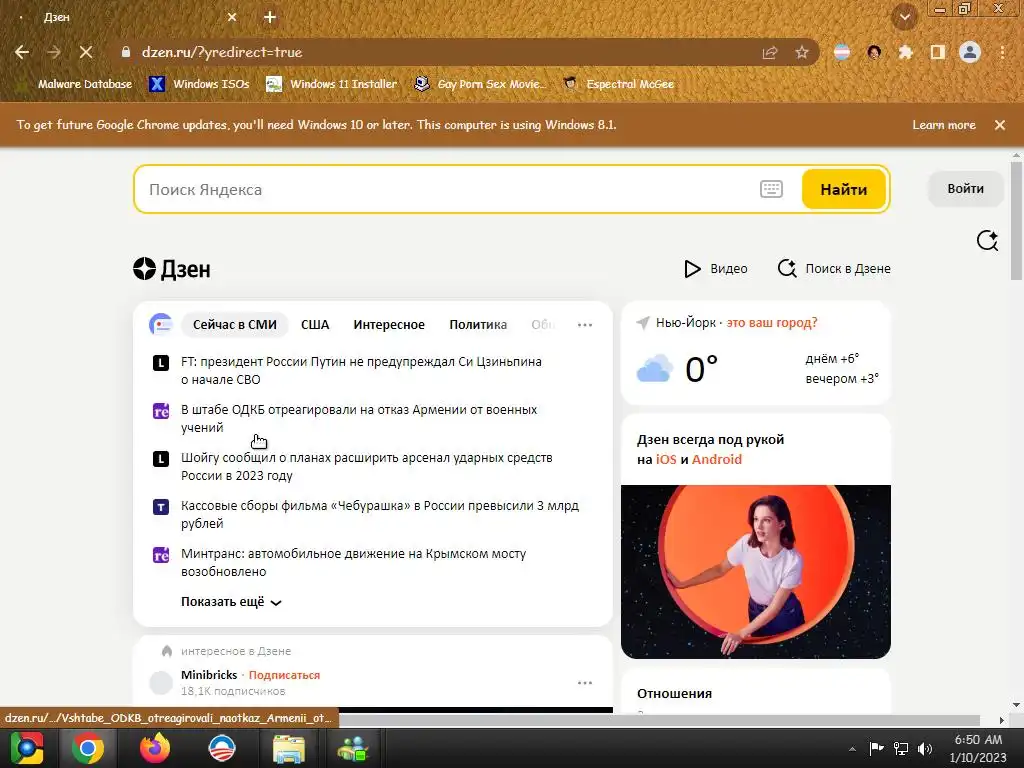Image resolution: width=1024 pixels, height=768 pixels.
Task: Open the Minibricks post options menu
Action: click(x=585, y=682)
